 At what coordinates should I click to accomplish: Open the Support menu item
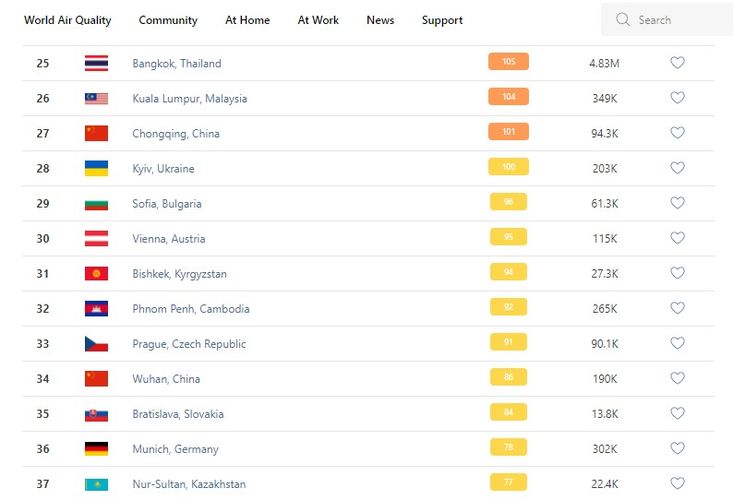442,20
